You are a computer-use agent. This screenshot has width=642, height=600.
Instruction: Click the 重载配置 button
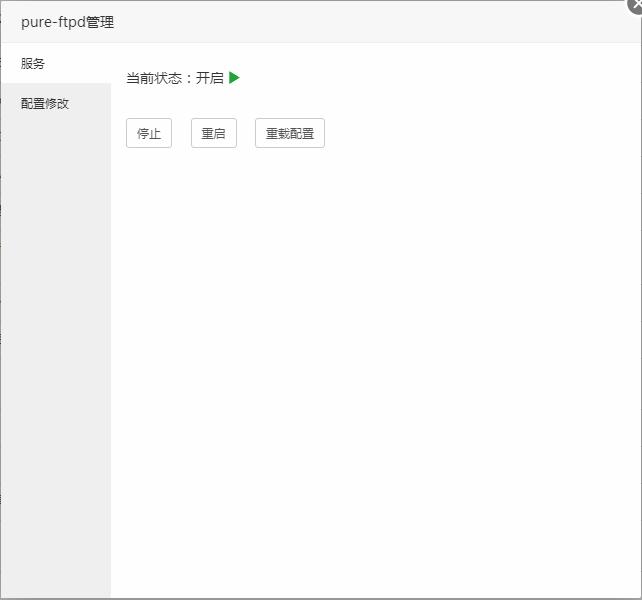pos(289,133)
